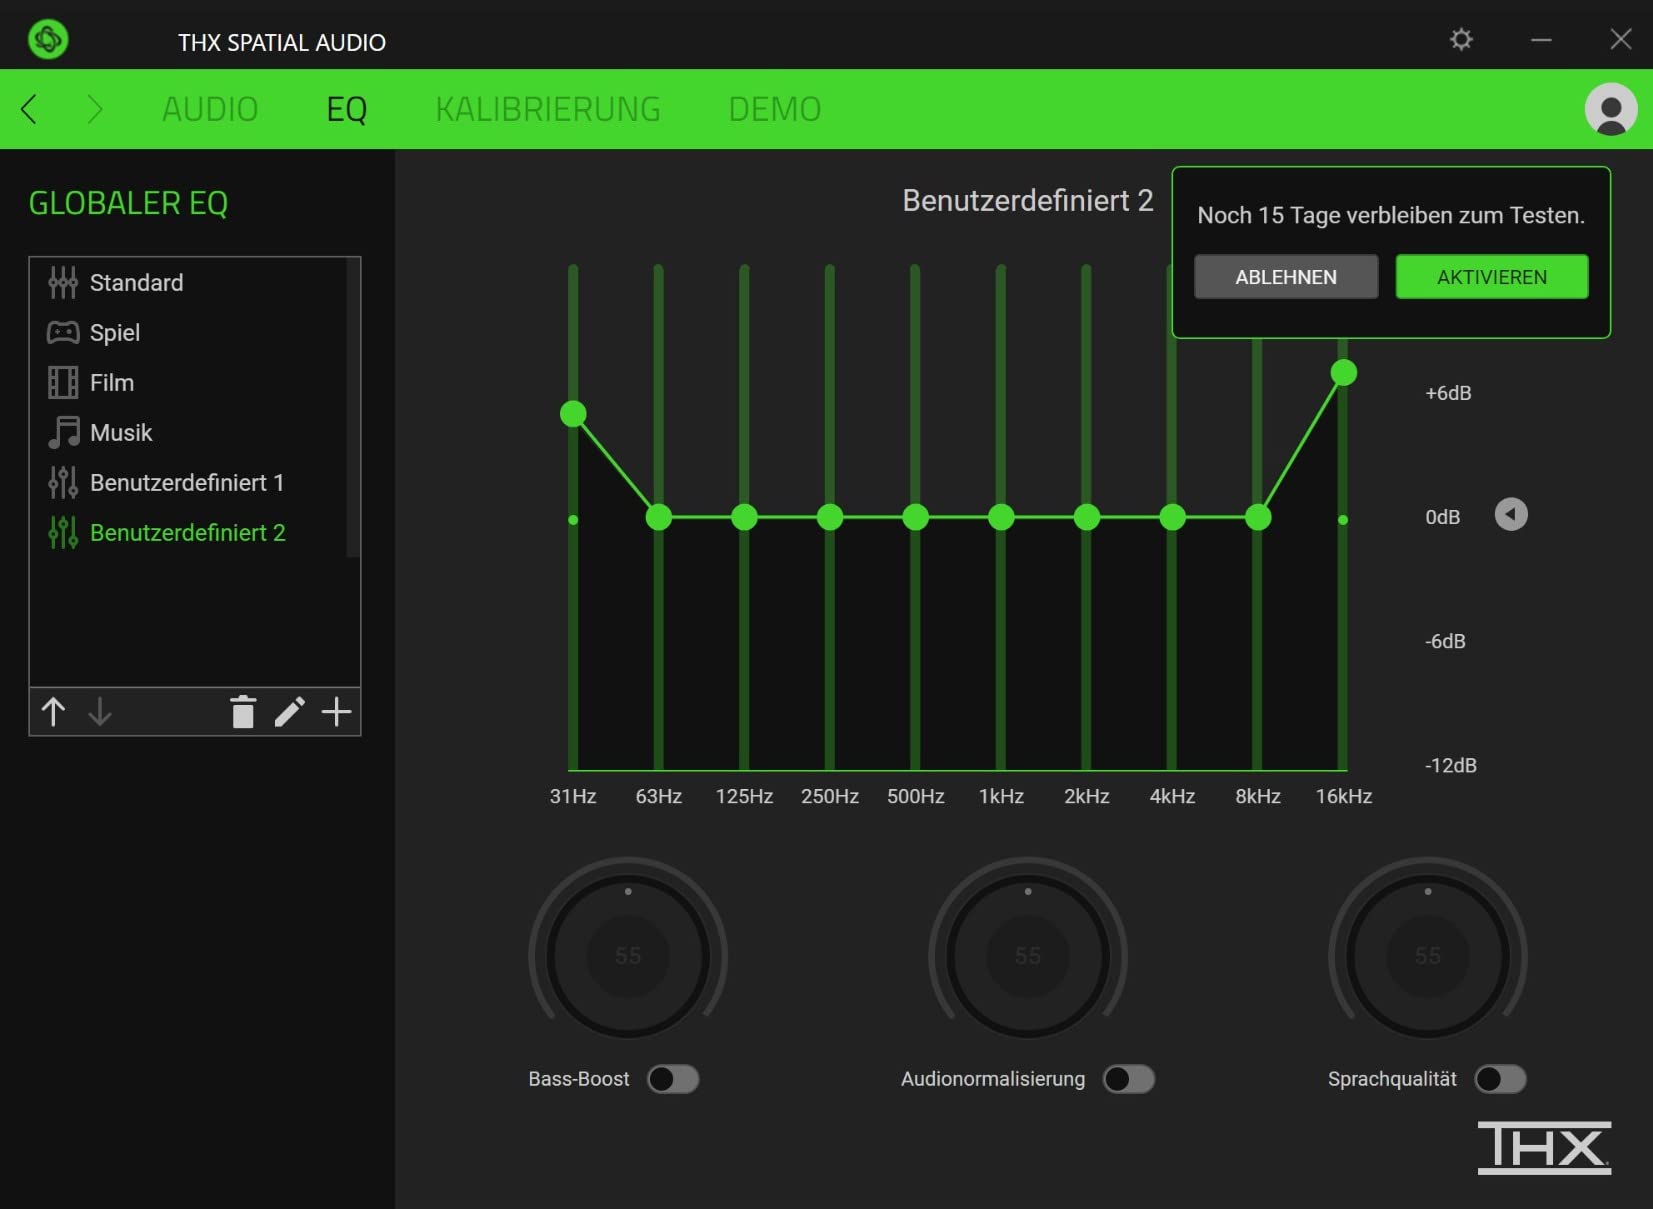Select the Standard EQ preset
Screen dimensions: 1653x1209
click(188, 283)
